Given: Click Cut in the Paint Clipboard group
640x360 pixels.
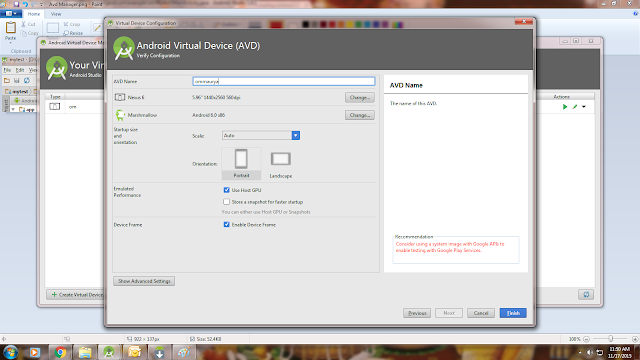Looking at the screenshot, I should point(29,24).
